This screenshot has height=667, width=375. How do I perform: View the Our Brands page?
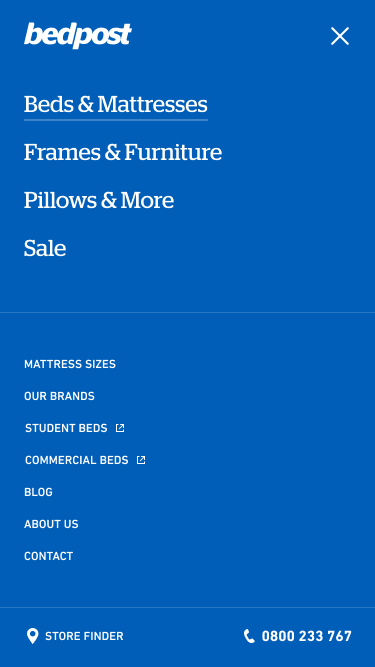pyautogui.click(x=59, y=396)
